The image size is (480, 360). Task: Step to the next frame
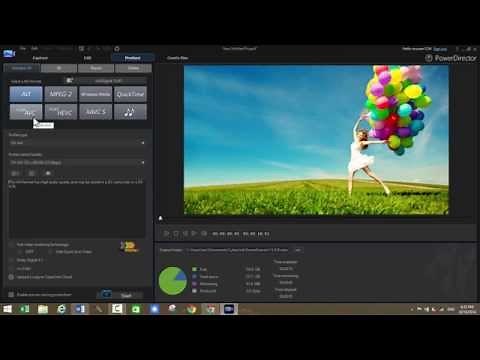coord(195,234)
